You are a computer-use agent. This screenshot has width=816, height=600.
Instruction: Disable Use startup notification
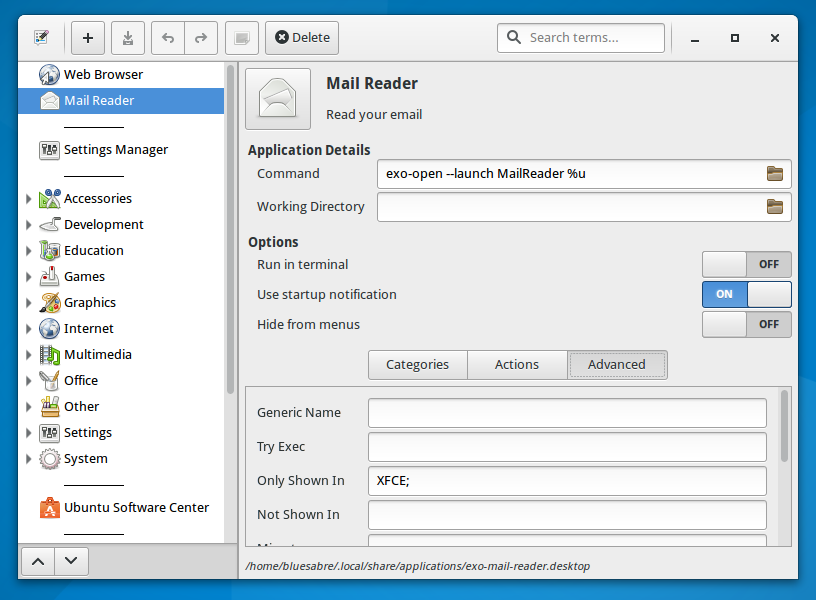(746, 294)
